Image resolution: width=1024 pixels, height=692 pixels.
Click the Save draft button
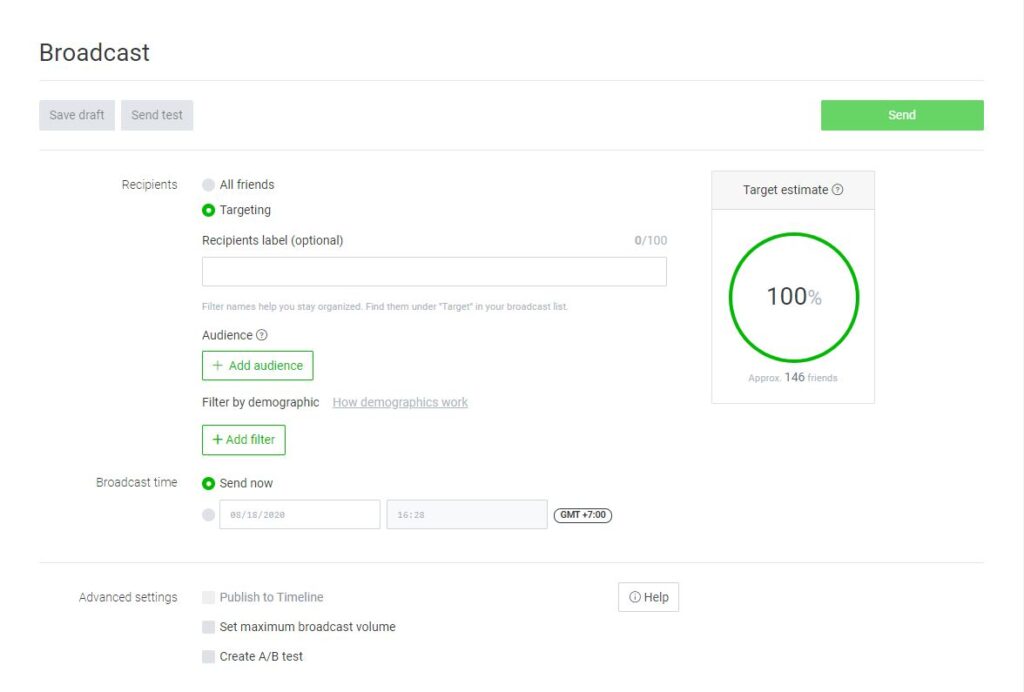tap(76, 114)
